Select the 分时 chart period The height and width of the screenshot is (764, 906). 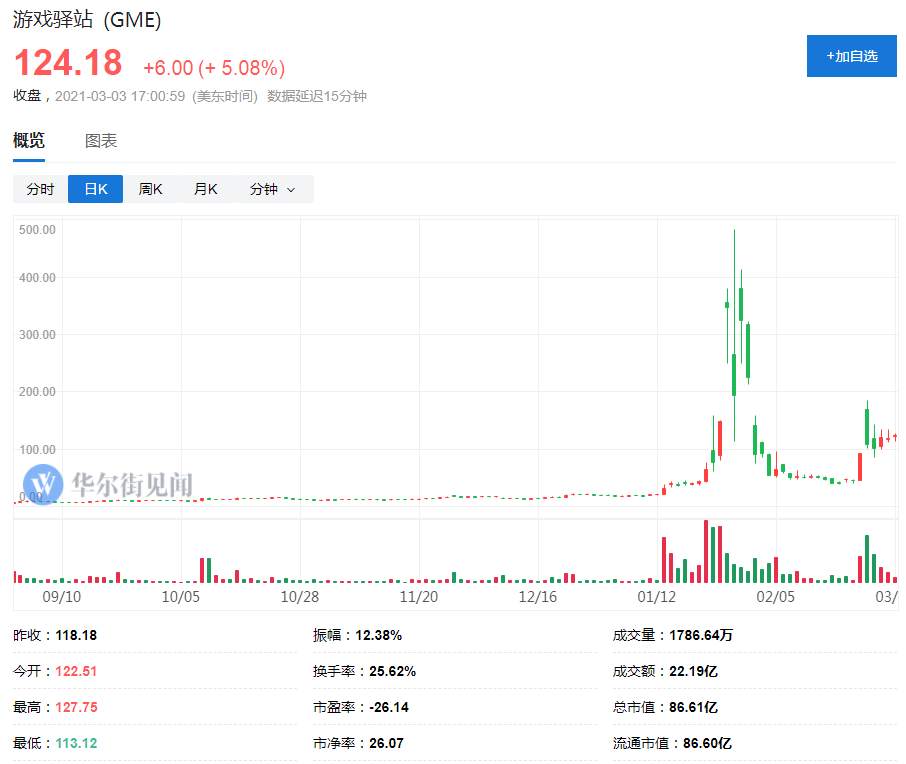[x=40, y=189]
